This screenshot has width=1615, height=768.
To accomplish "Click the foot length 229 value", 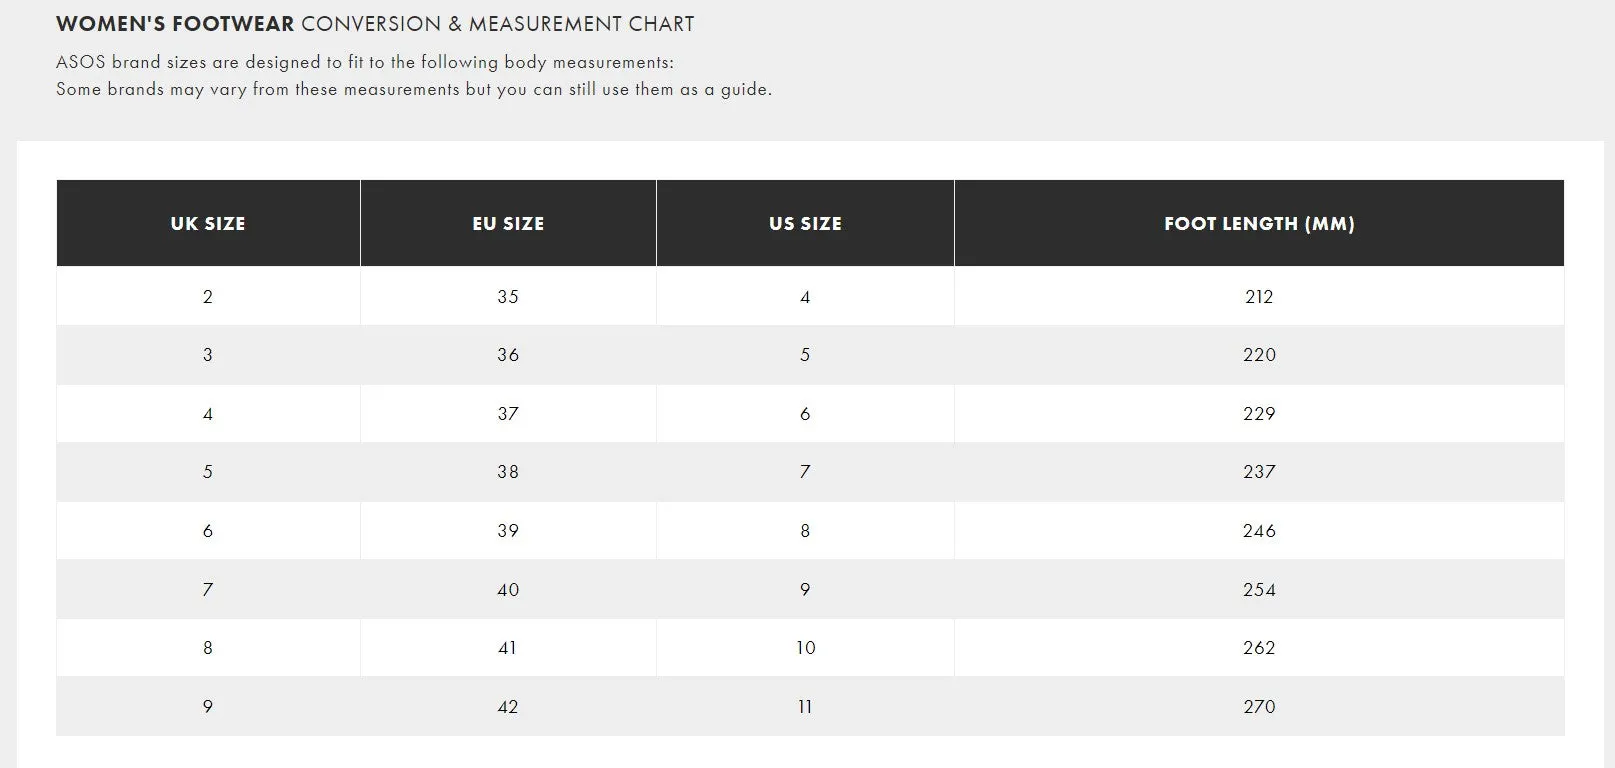I will (x=1259, y=413).
